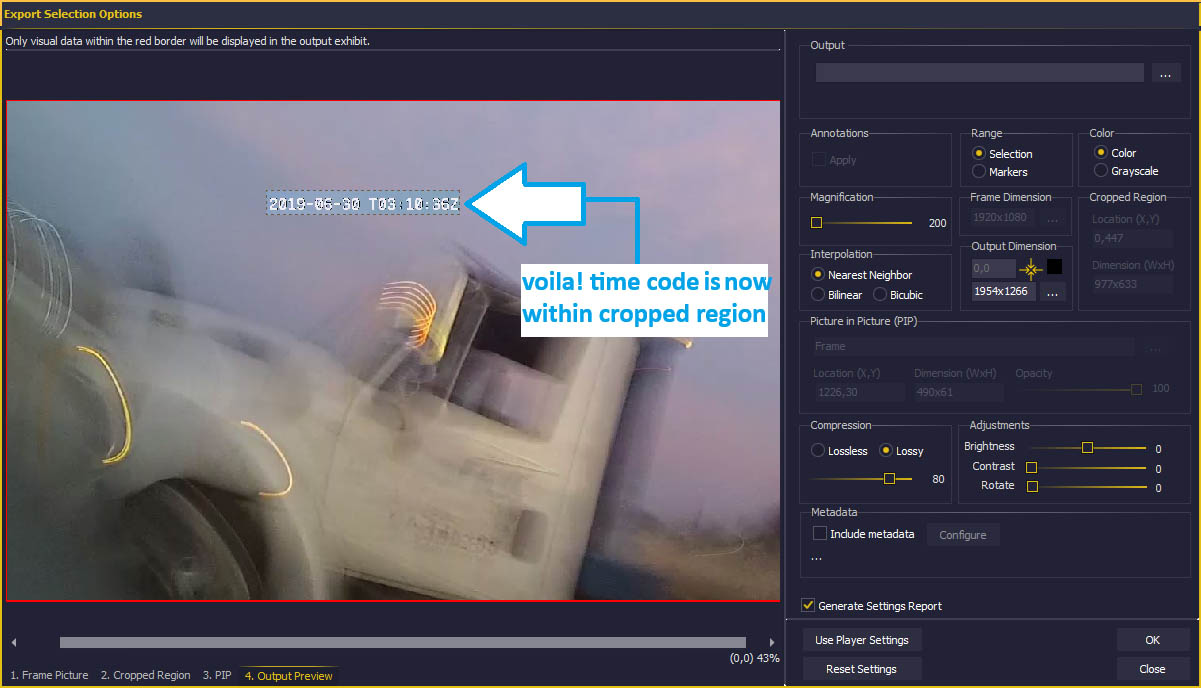Click the Output path input field

click(x=979, y=73)
